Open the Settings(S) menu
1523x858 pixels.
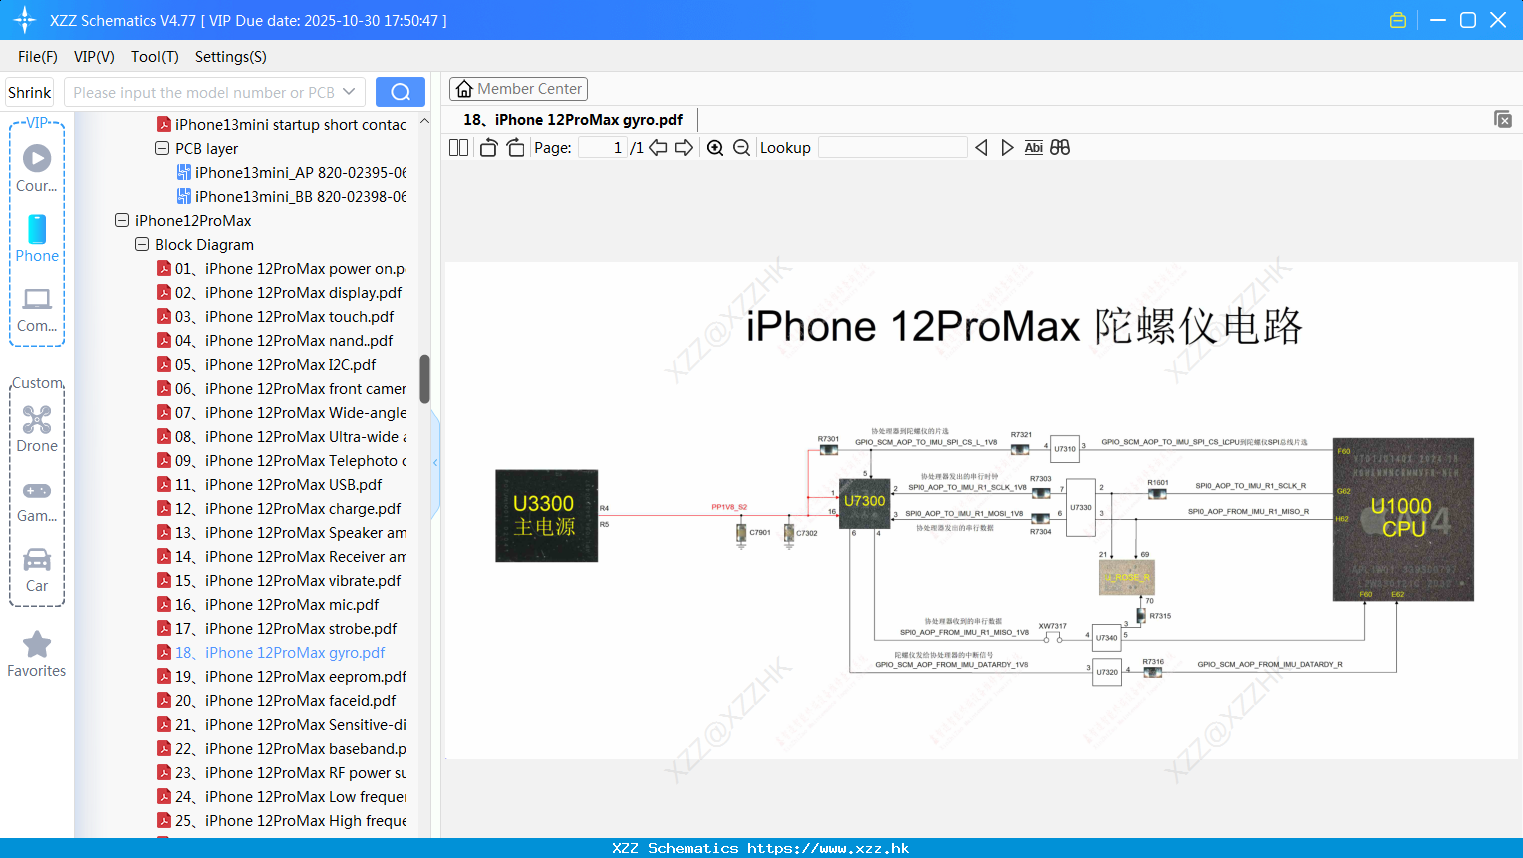point(231,57)
